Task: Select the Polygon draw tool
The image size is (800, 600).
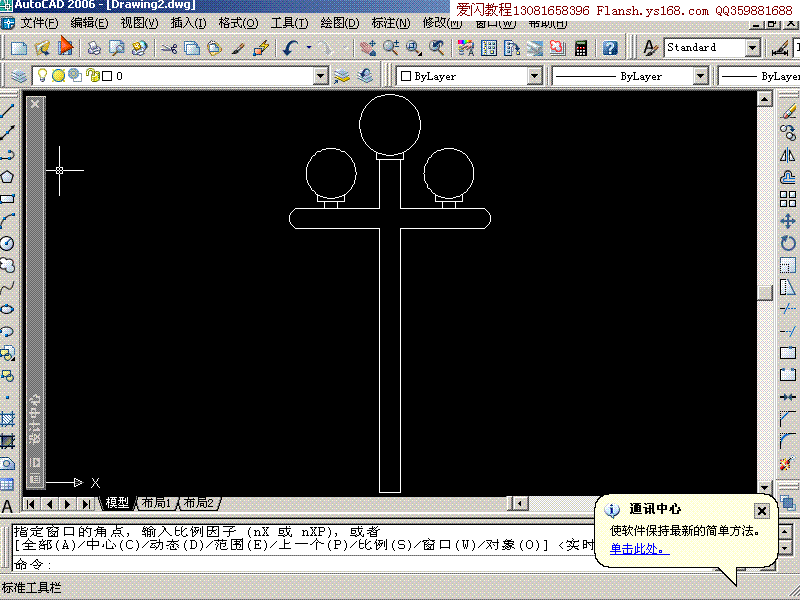Action: click(7, 177)
